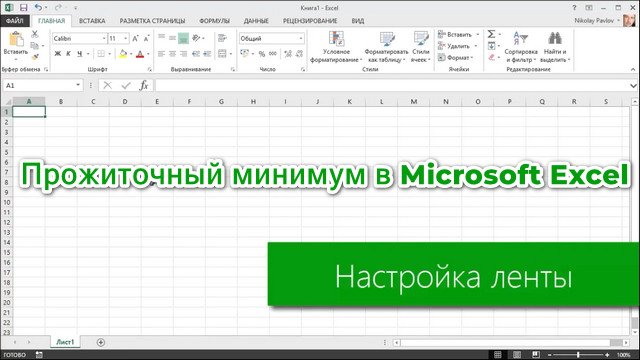This screenshot has height=360, width=640.
Task: Click in the formula bar
Action: pyautogui.click(x=392, y=85)
